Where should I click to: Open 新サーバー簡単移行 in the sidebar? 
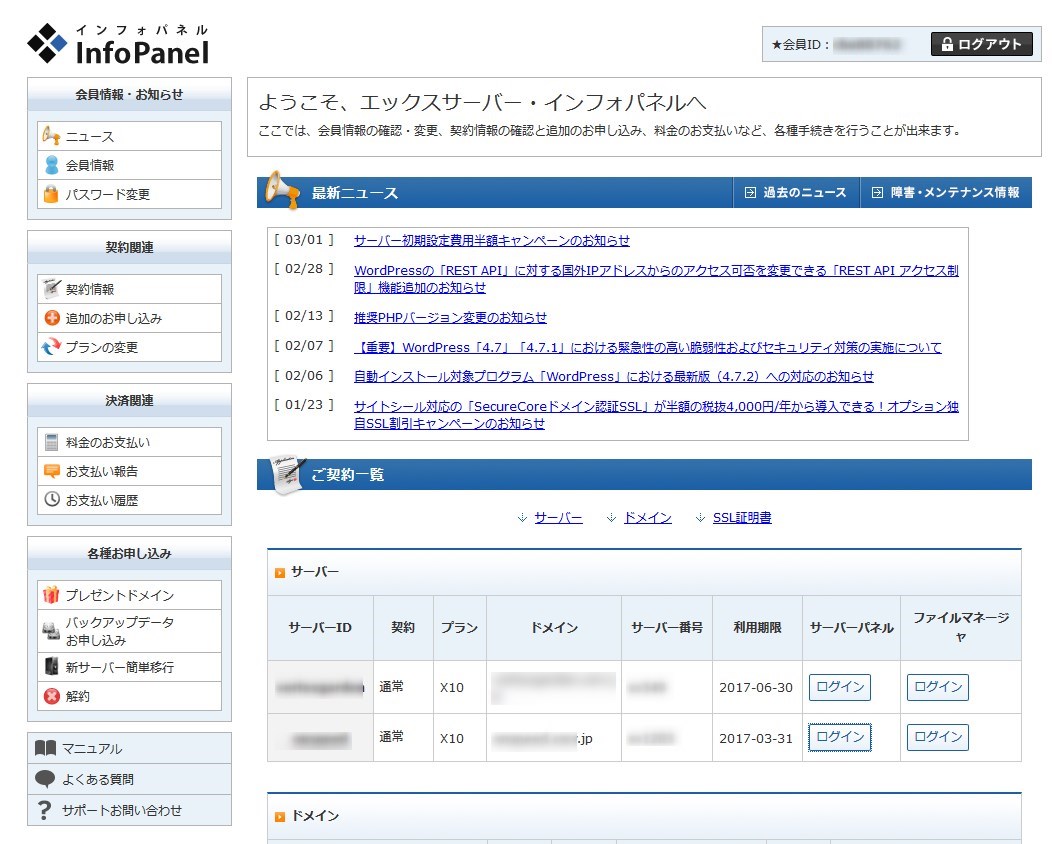click(129, 667)
